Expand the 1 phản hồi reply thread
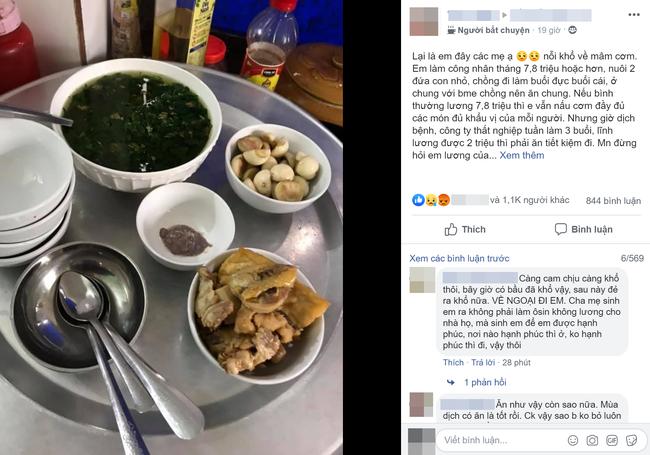 (x=485, y=382)
